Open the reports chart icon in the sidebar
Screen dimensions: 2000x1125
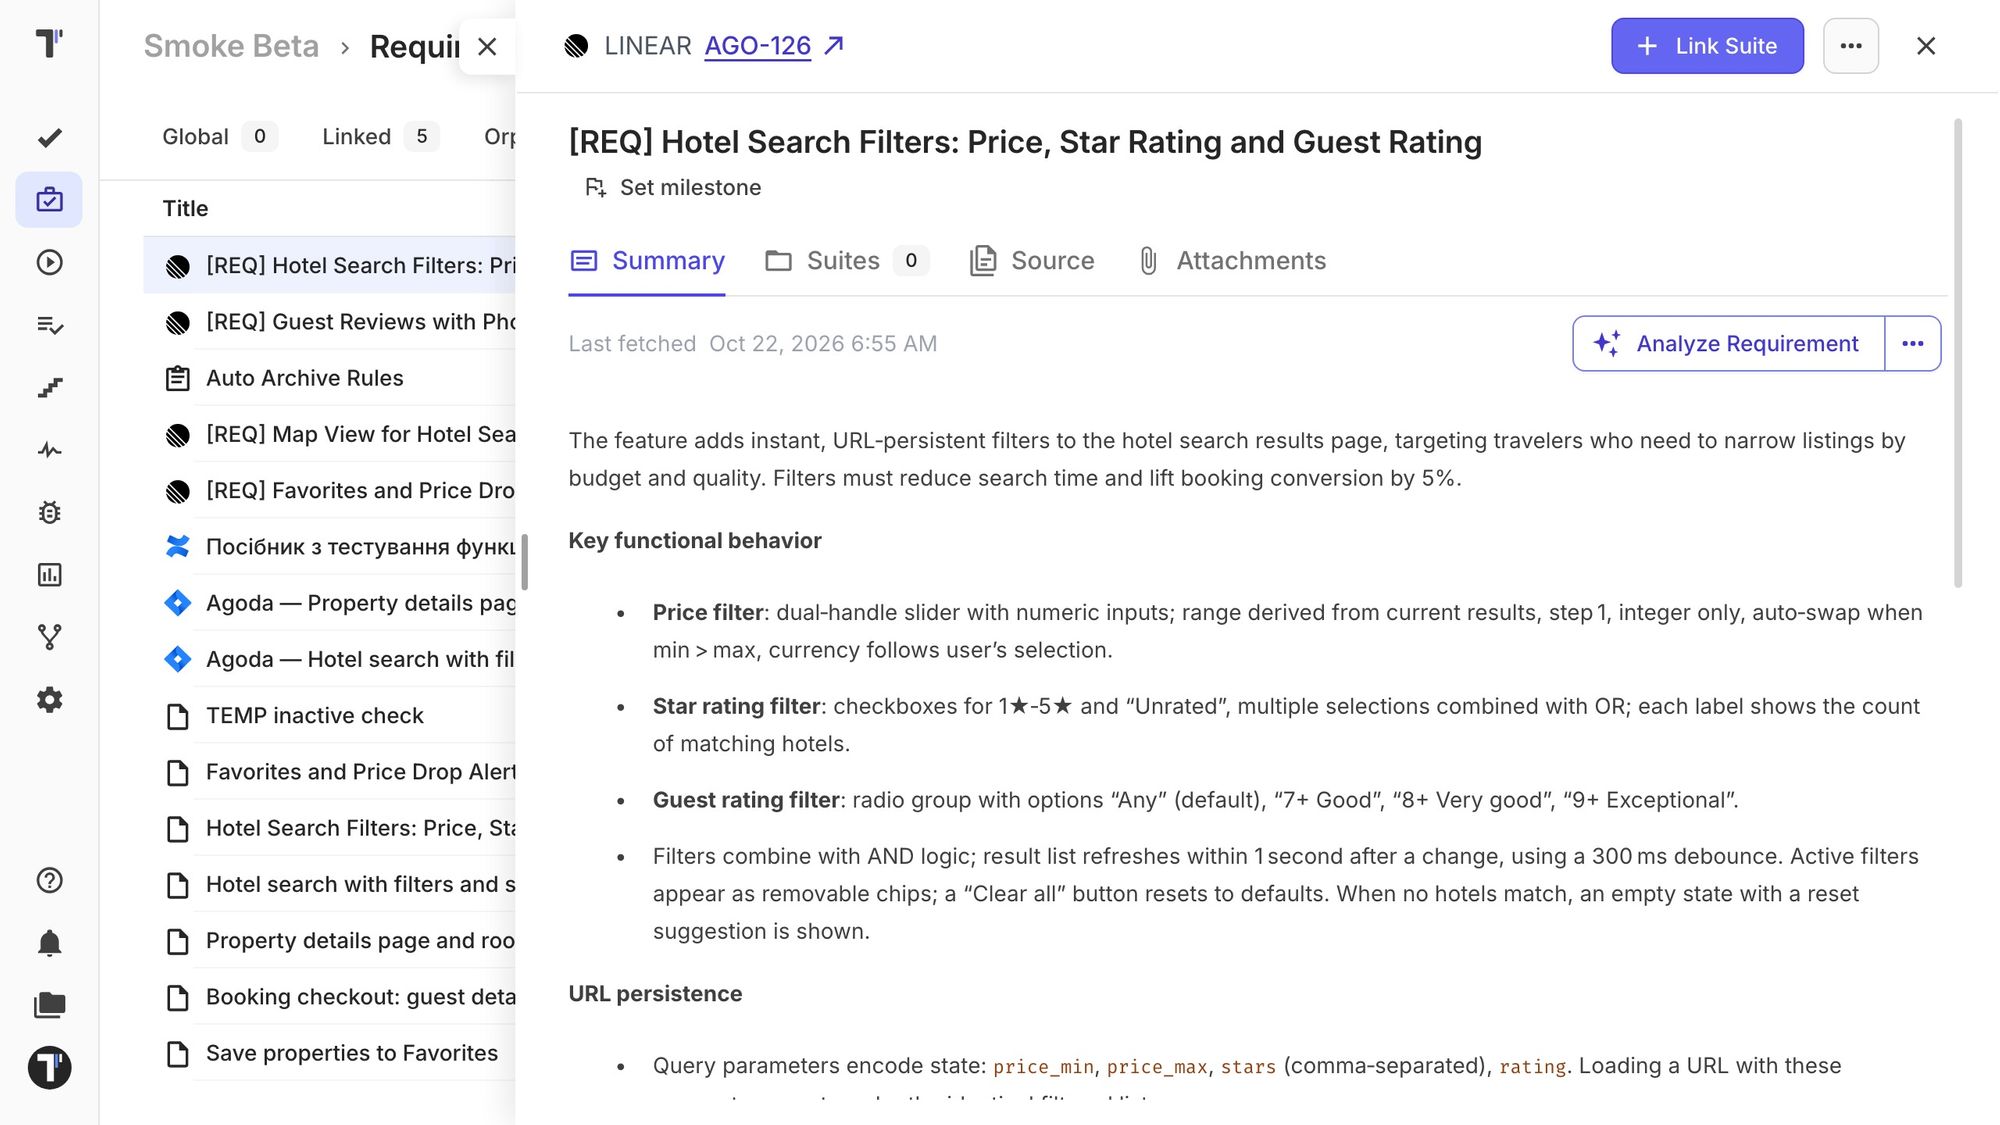click(49, 575)
